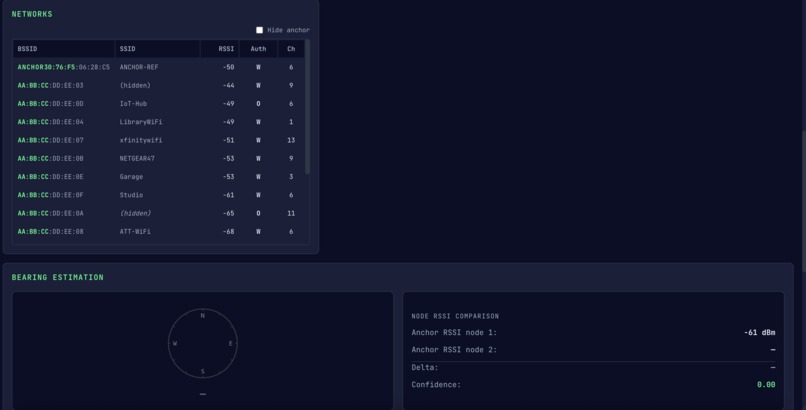This screenshot has width=806, height=410.
Task: Select the ANCHOR-REF network row
Action: (159, 67)
